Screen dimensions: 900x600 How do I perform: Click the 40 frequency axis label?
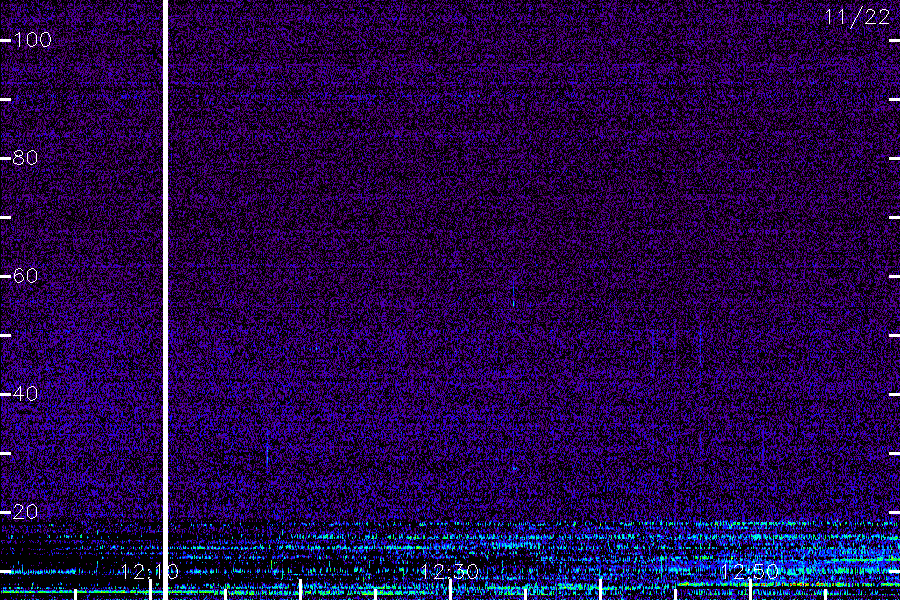pos(25,394)
